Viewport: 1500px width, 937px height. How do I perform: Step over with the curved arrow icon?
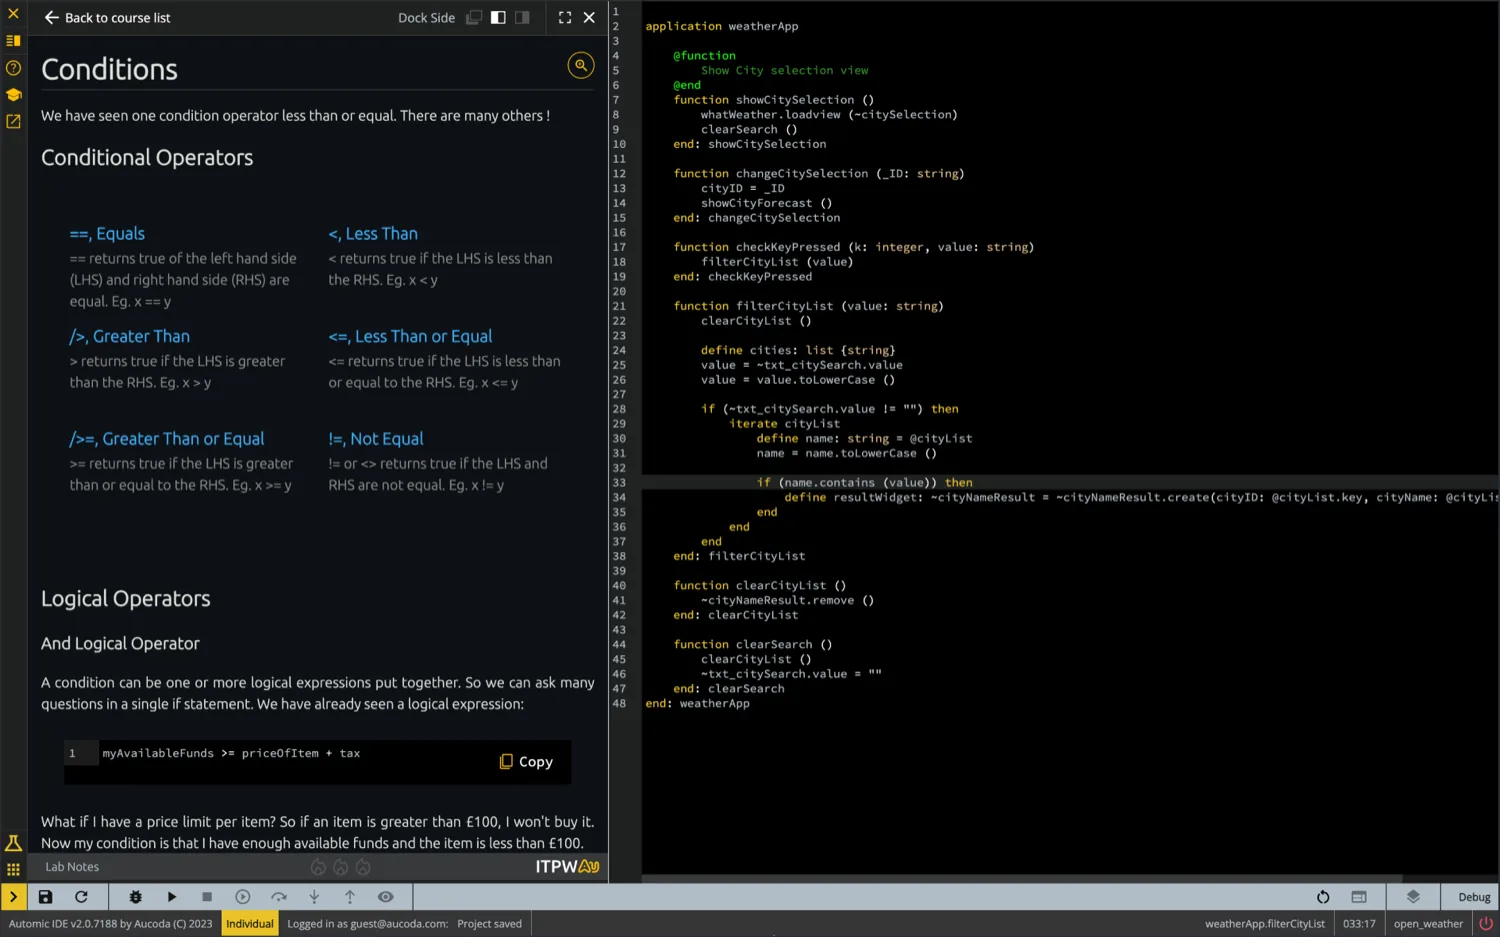[x=279, y=897]
